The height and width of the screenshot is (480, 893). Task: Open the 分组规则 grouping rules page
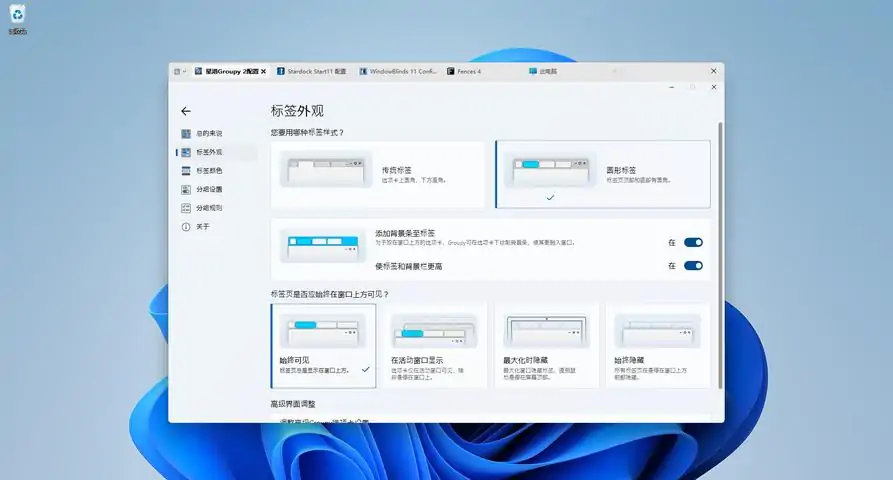coord(208,208)
